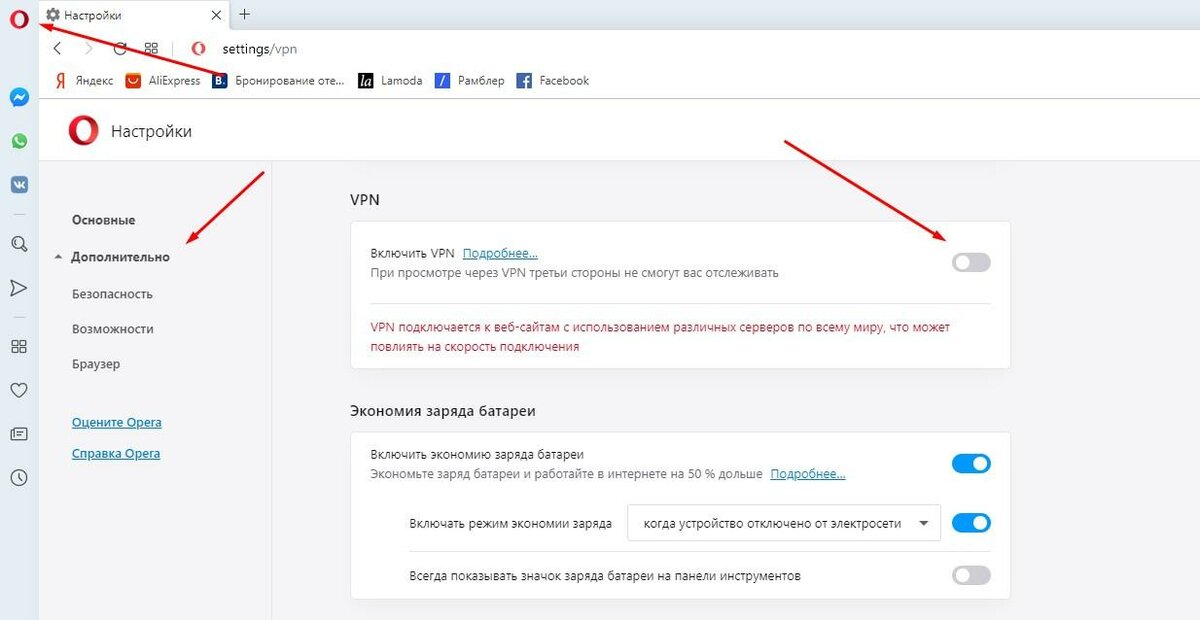Open Speed Dial start page button in toolbar
Viewport: 1200px width, 620px height.
pyautogui.click(x=151, y=48)
